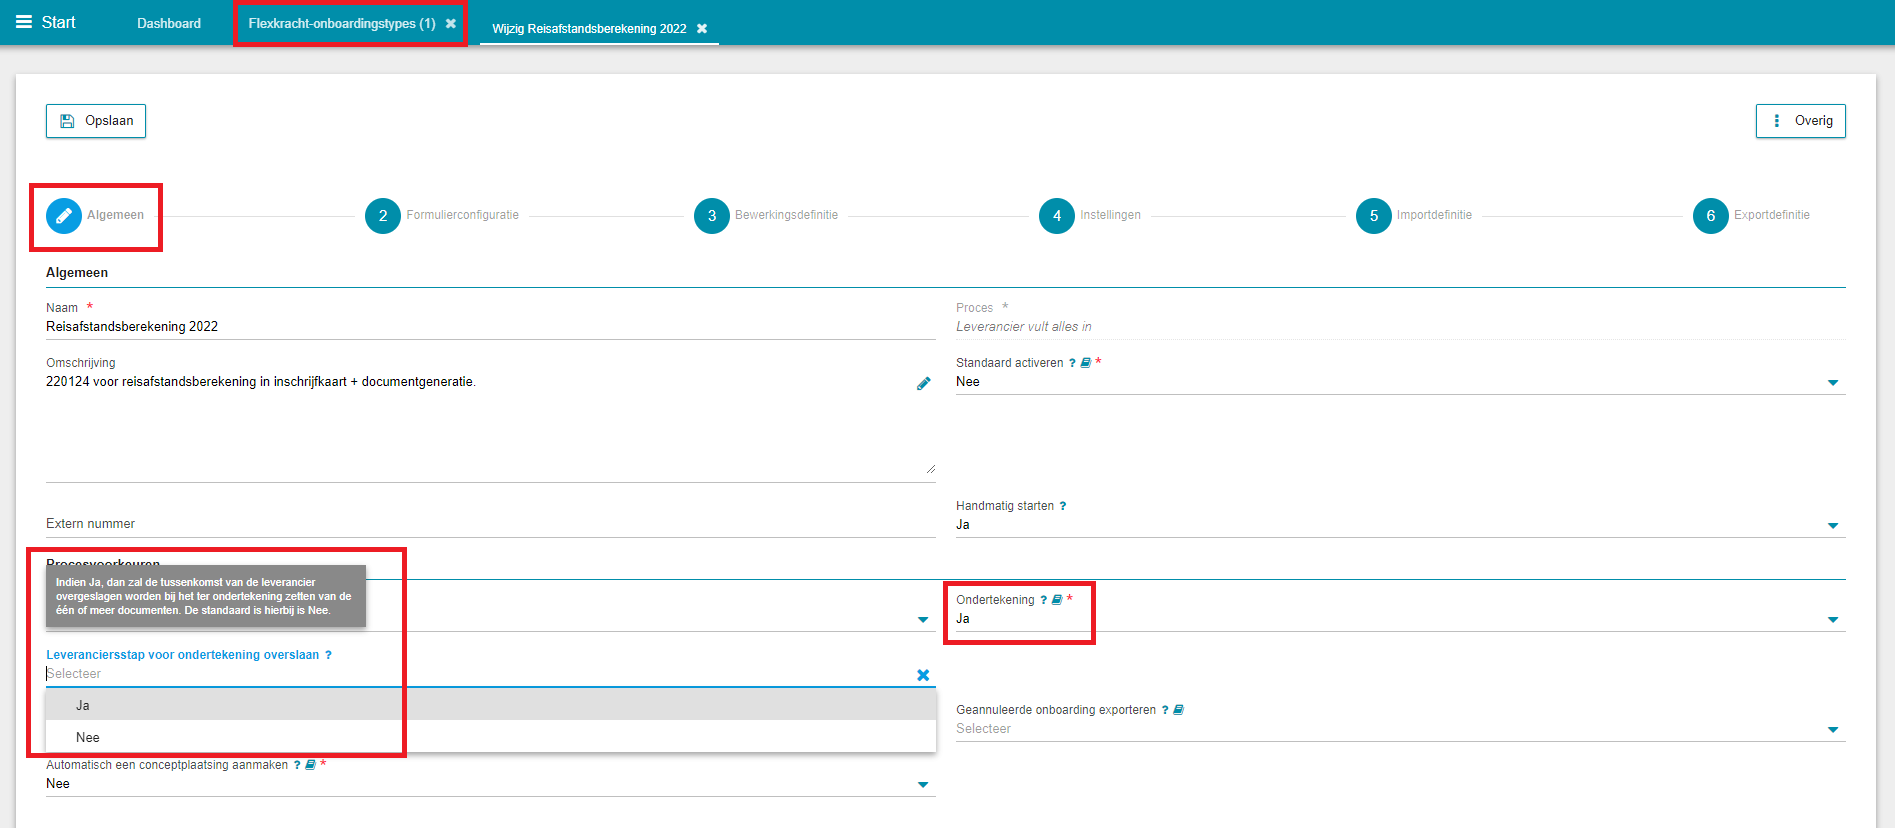Show help for Automatisch een conceptplaatsing aanmaken
1895x828 pixels.
click(x=297, y=765)
